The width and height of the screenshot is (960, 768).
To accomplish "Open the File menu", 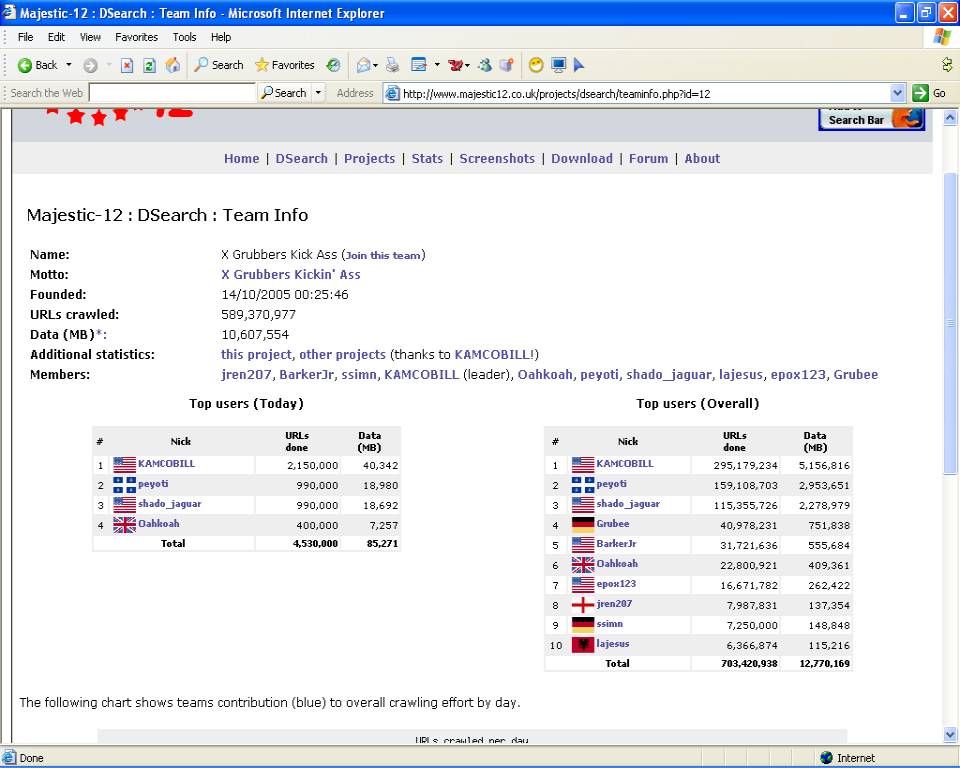I will tap(26, 37).
